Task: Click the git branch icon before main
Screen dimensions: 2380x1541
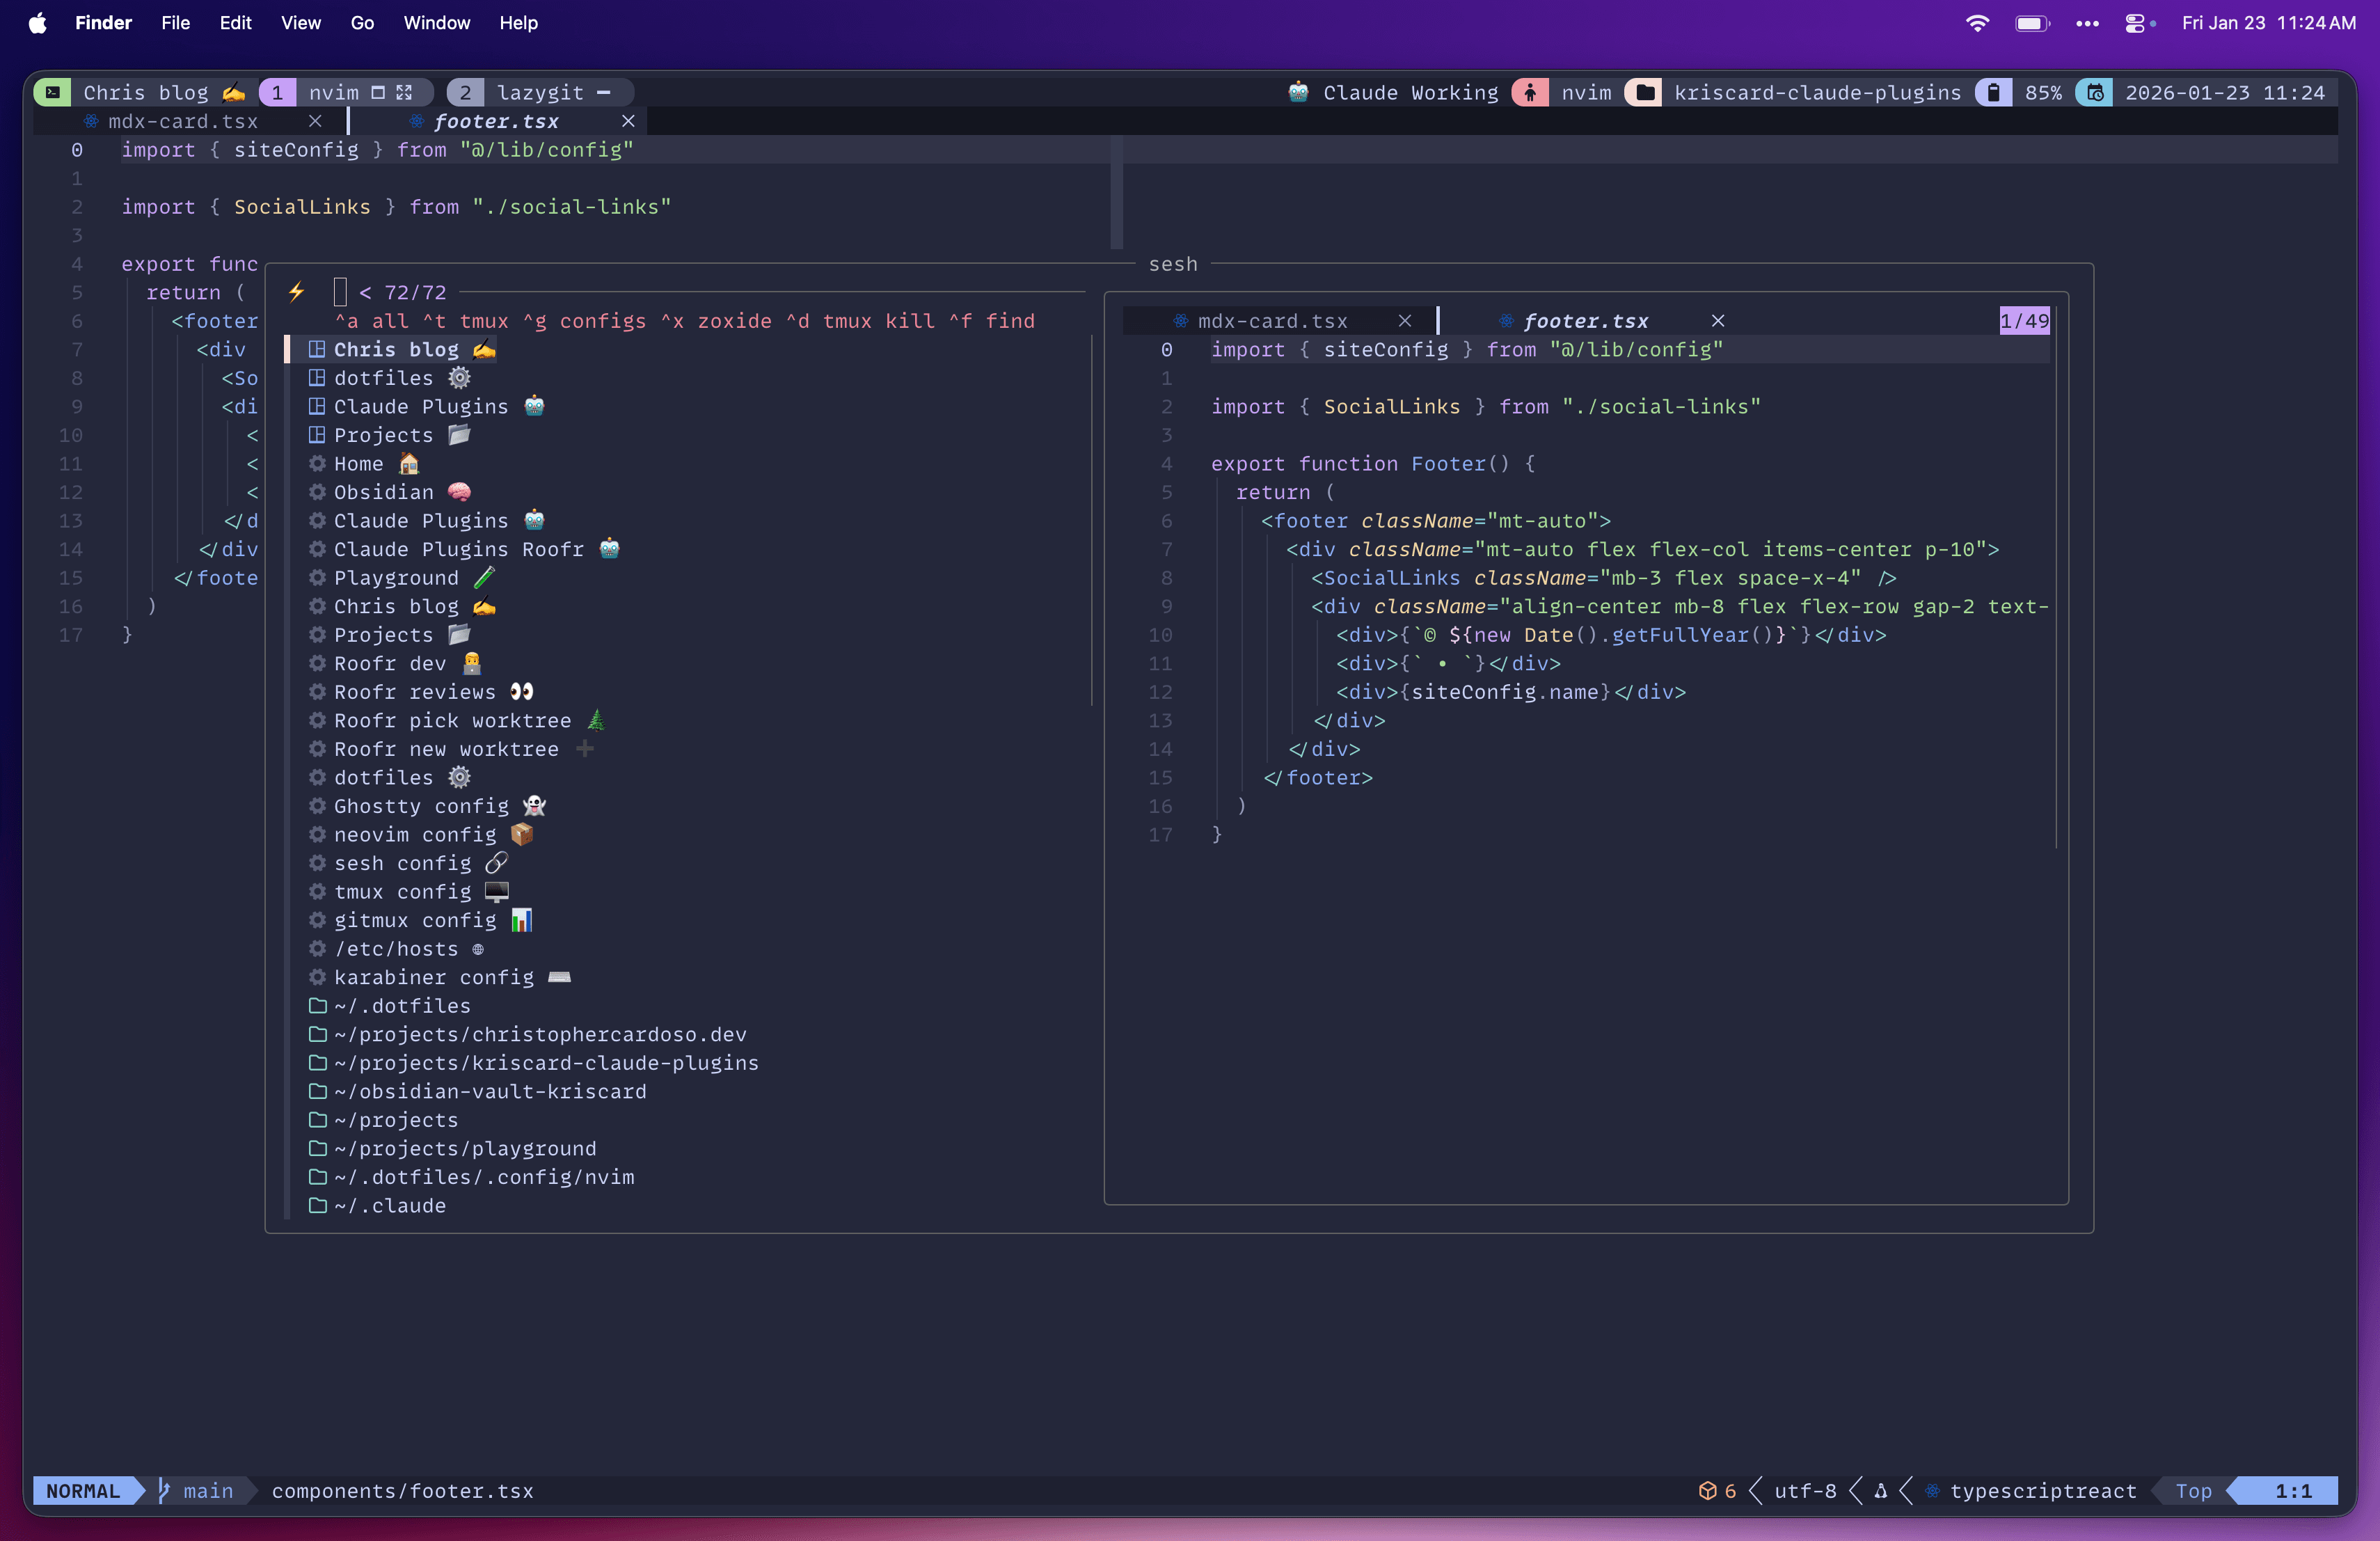Action: point(163,1490)
